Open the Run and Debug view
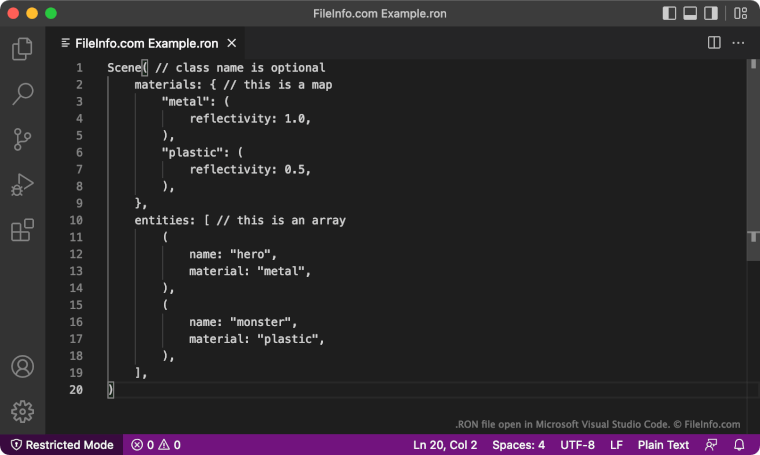The height and width of the screenshot is (455, 760). (22, 186)
